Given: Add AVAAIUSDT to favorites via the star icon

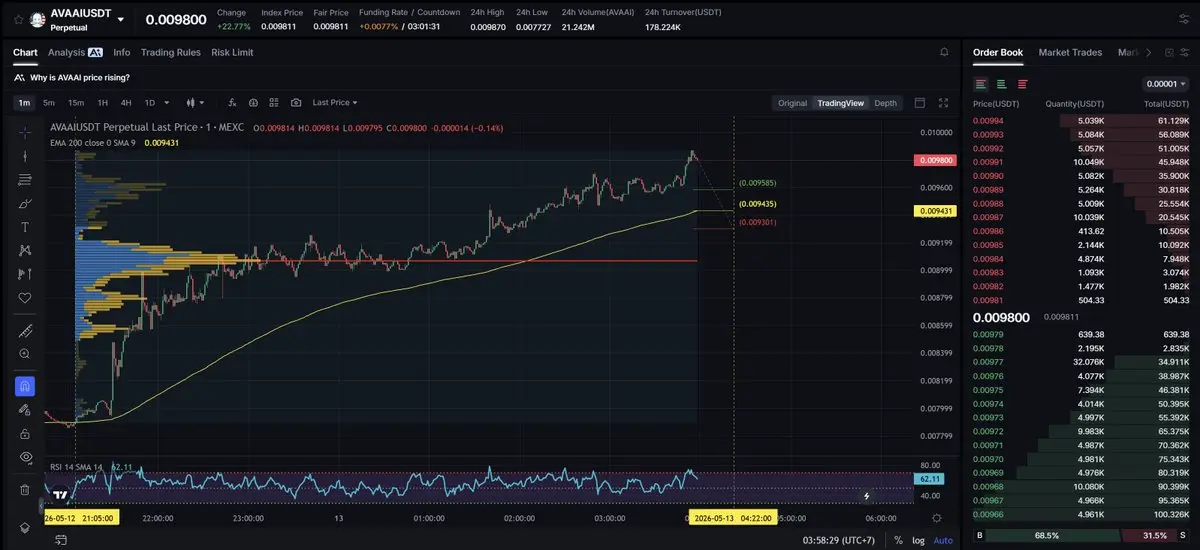Looking at the screenshot, I should tap(18, 19).
